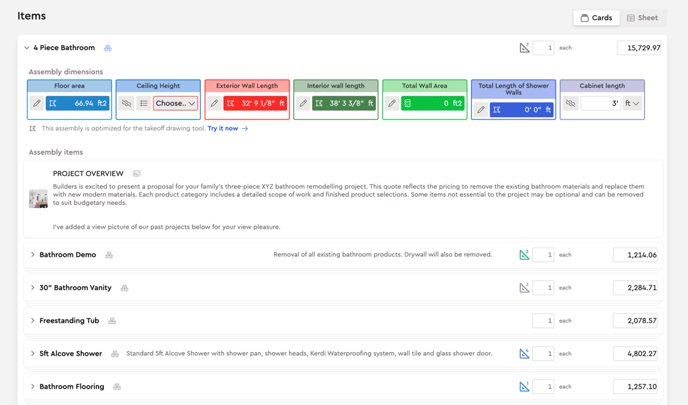
Task: Click the 30" Bathroom Vanity takeoff icon
Action: (x=524, y=288)
